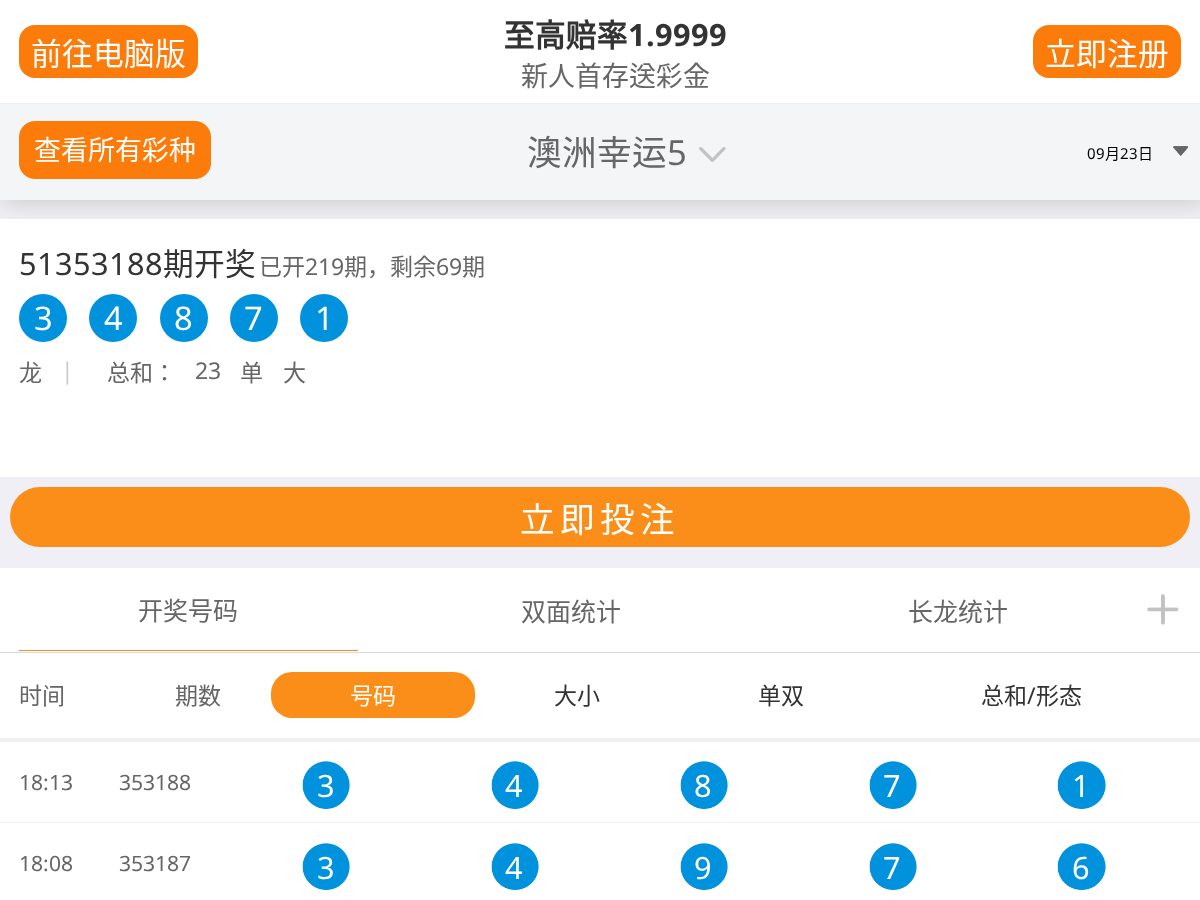Select the 大小 column filter
1200x900 pixels.
click(577, 696)
